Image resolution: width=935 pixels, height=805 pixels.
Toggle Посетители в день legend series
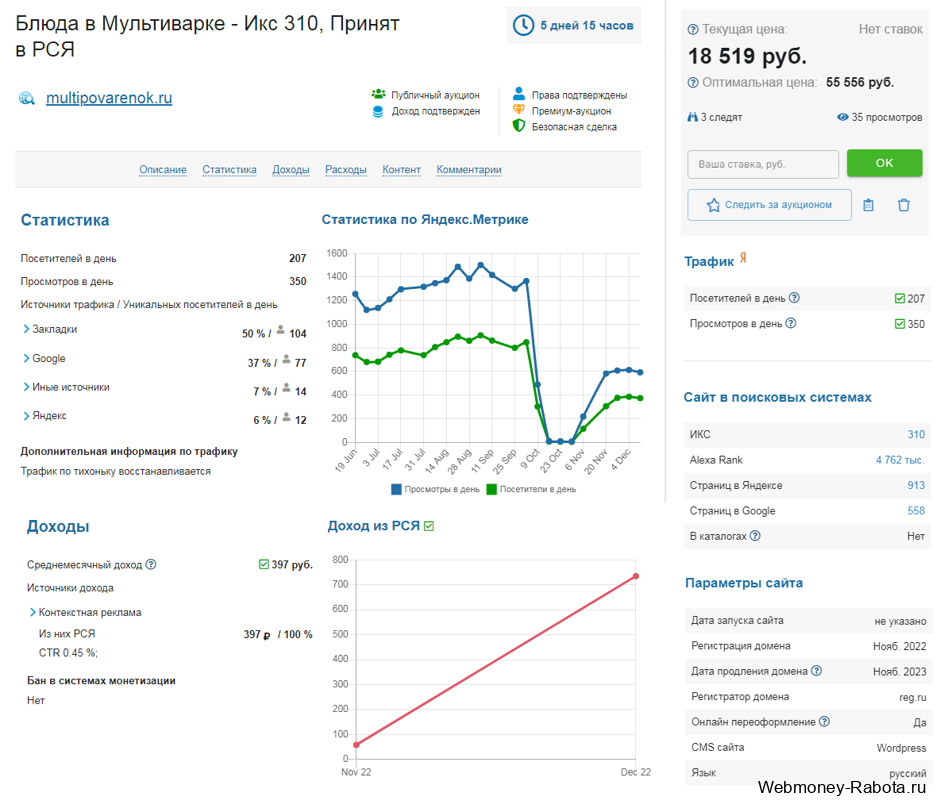coord(531,489)
